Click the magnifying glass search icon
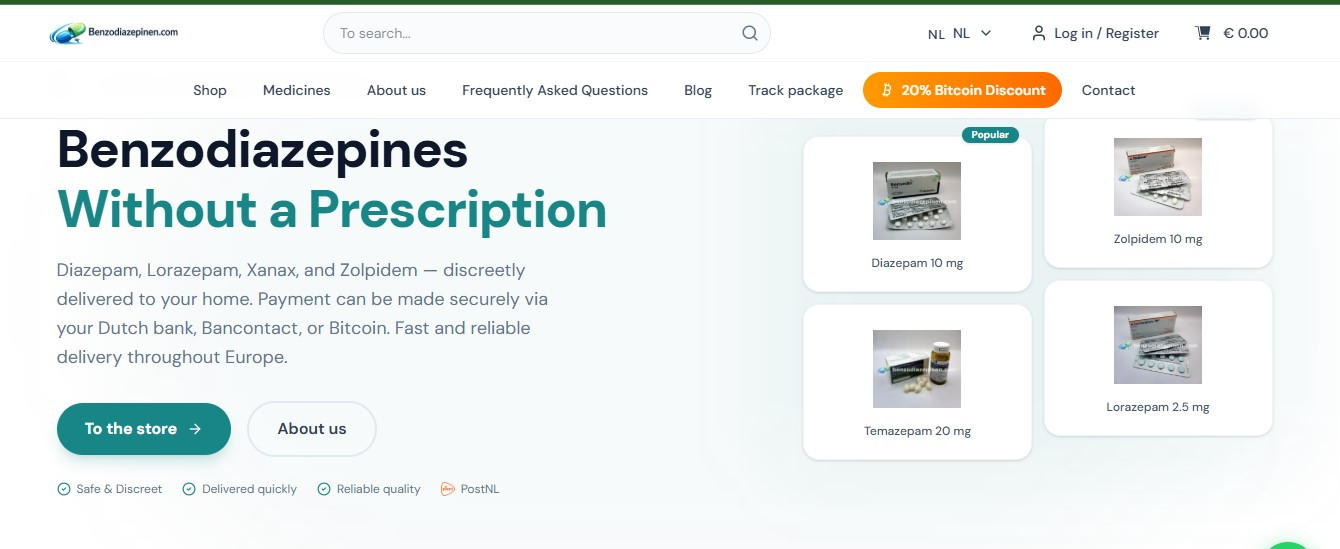Viewport: 1340px width, 549px height. click(750, 33)
